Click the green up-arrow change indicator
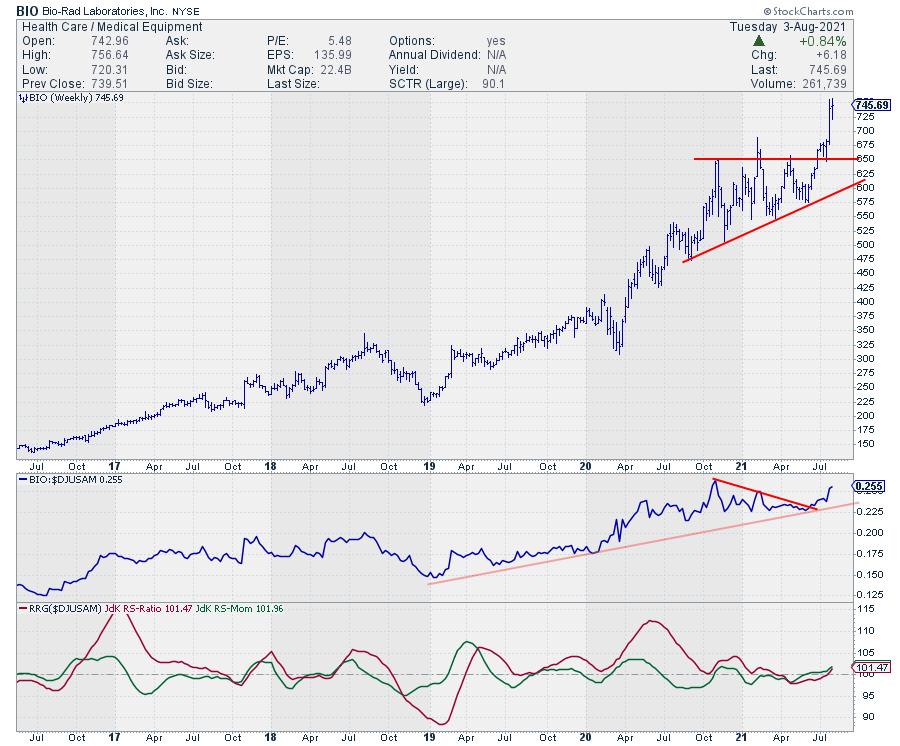Screen dimensions: 900x746 759,41
